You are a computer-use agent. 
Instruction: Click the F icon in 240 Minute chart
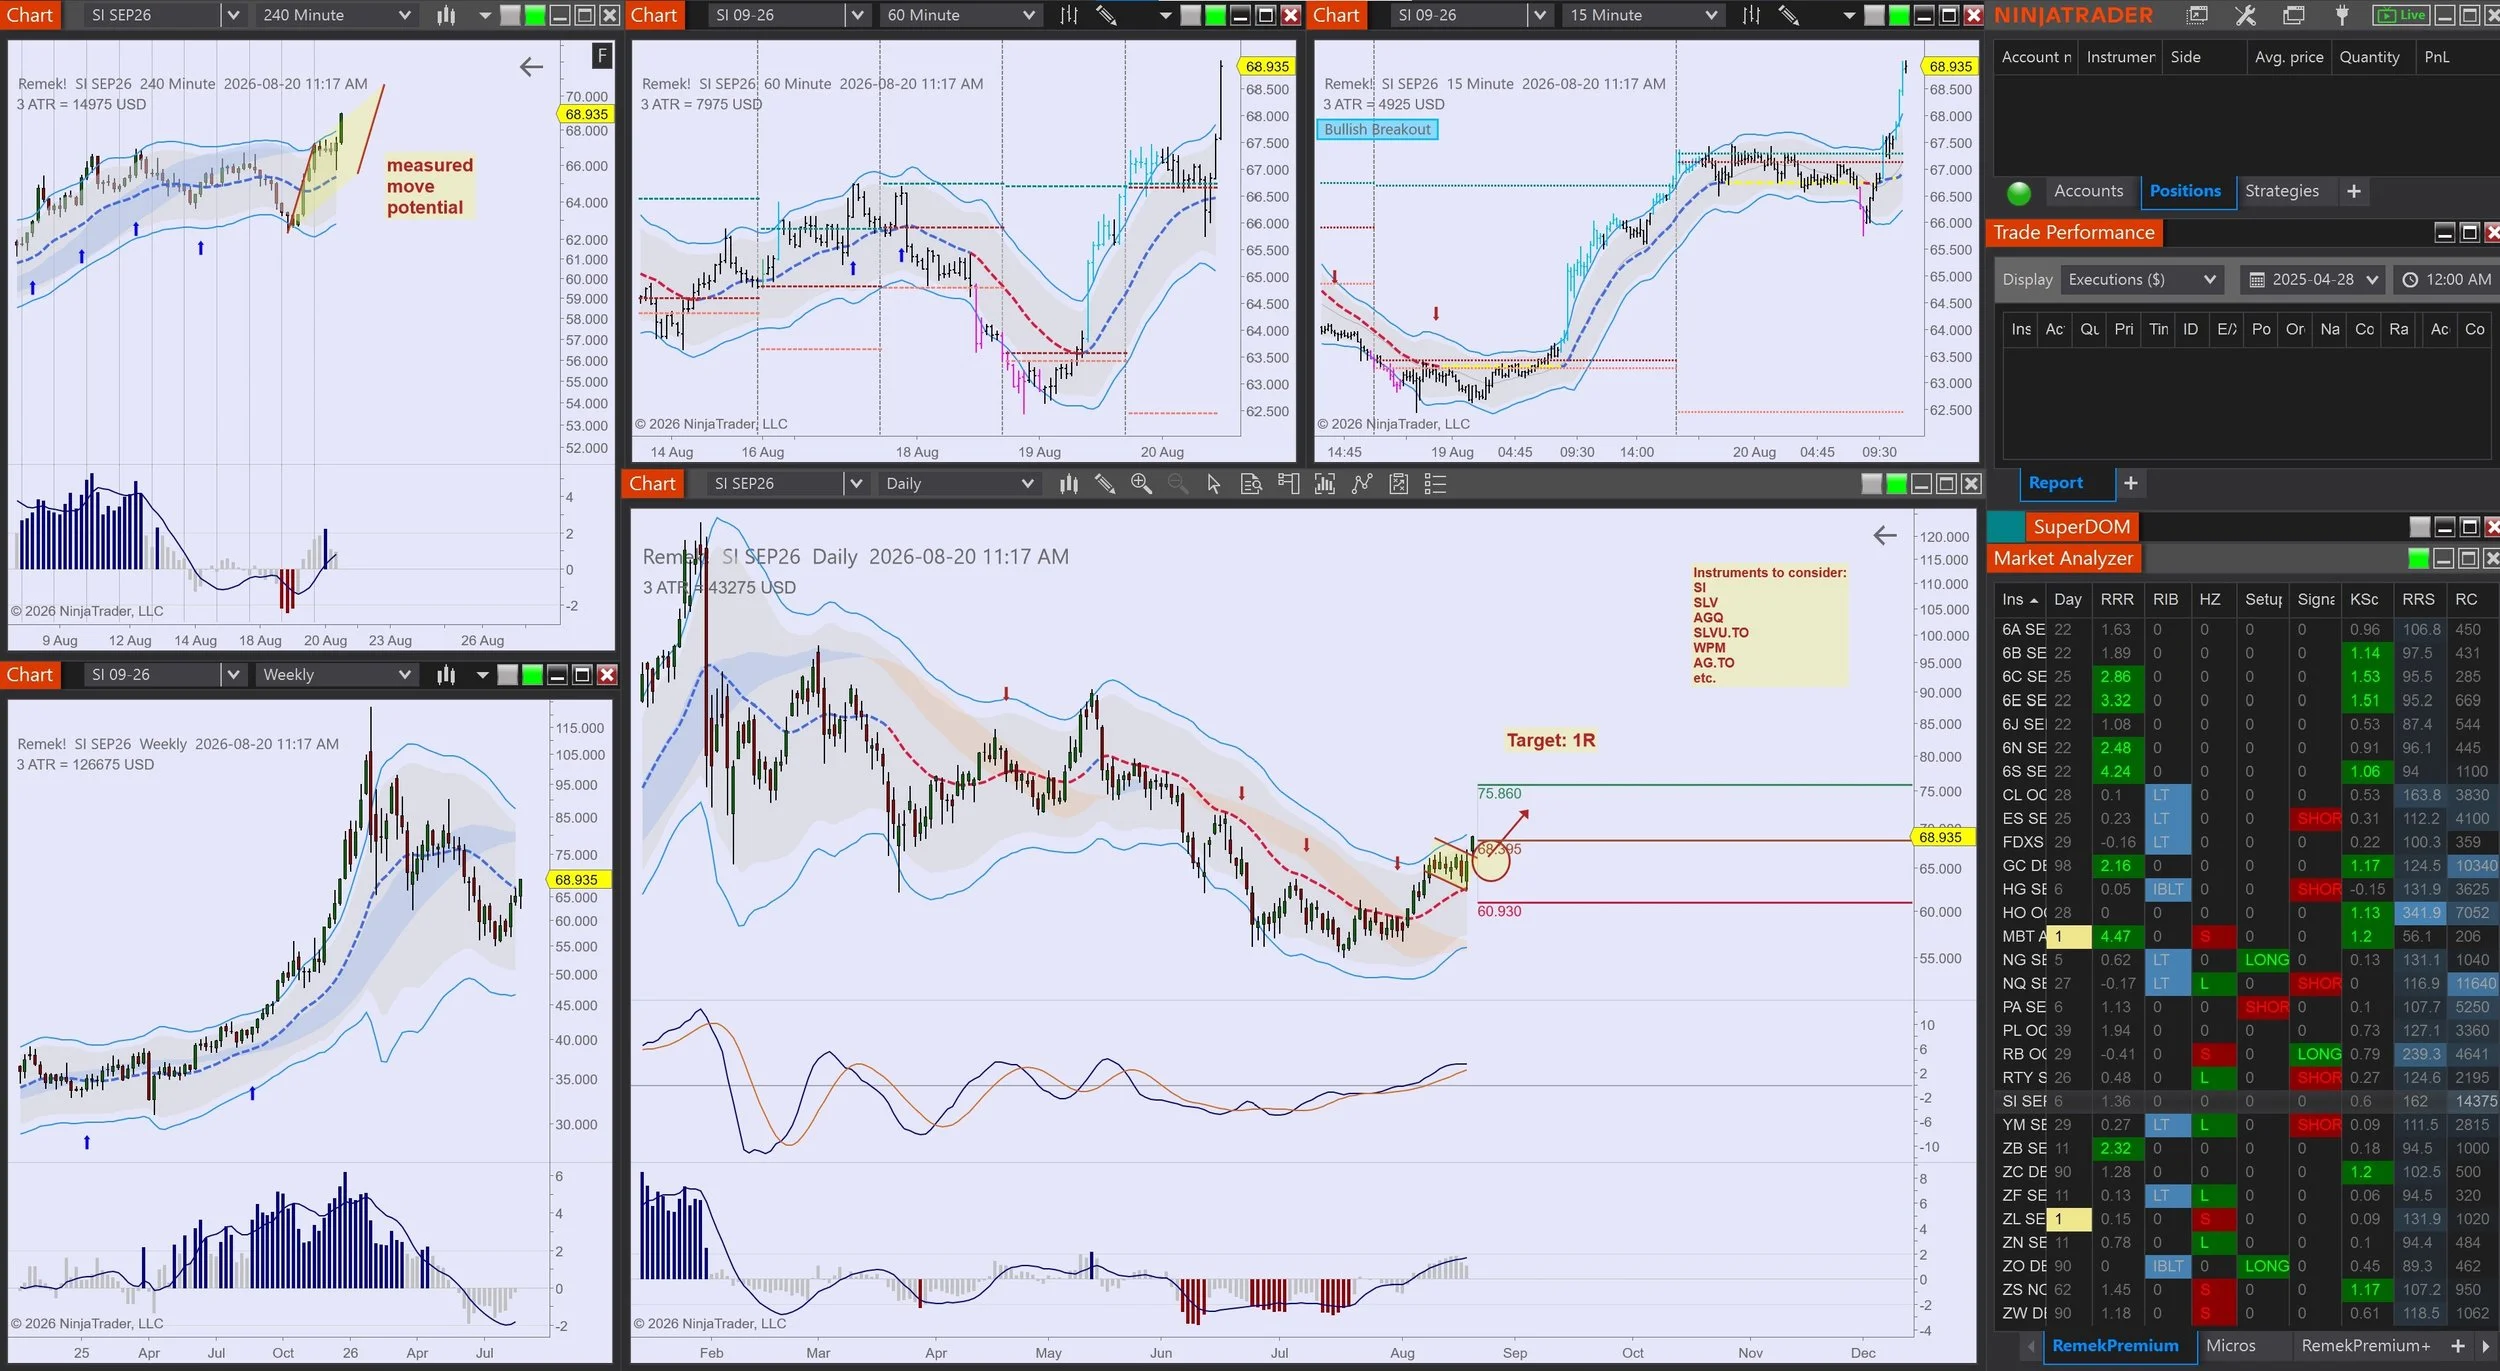click(601, 56)
